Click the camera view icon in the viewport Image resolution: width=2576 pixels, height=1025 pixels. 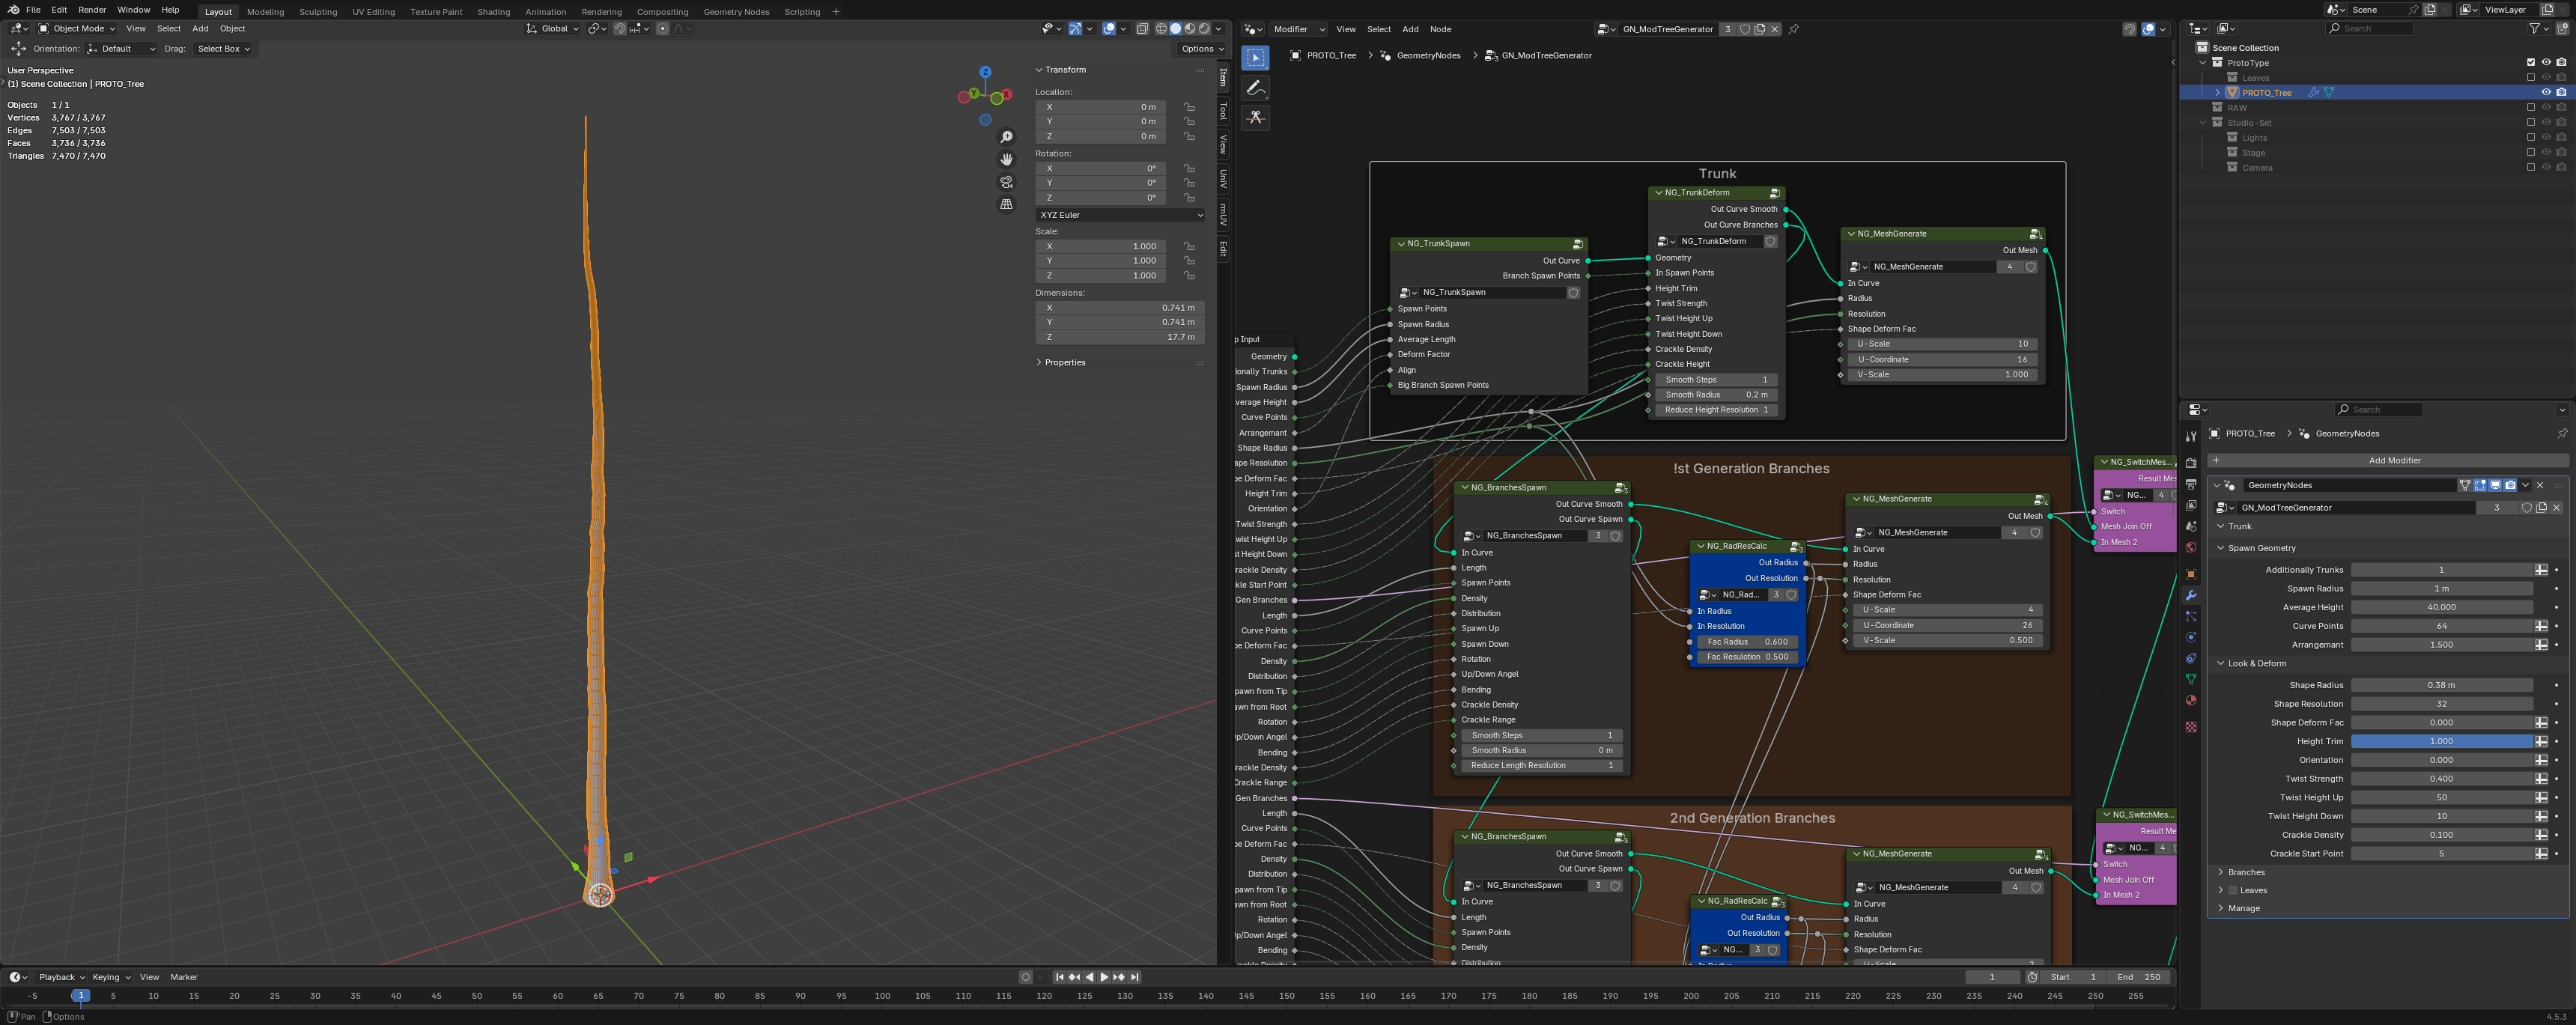point(1007,181)
